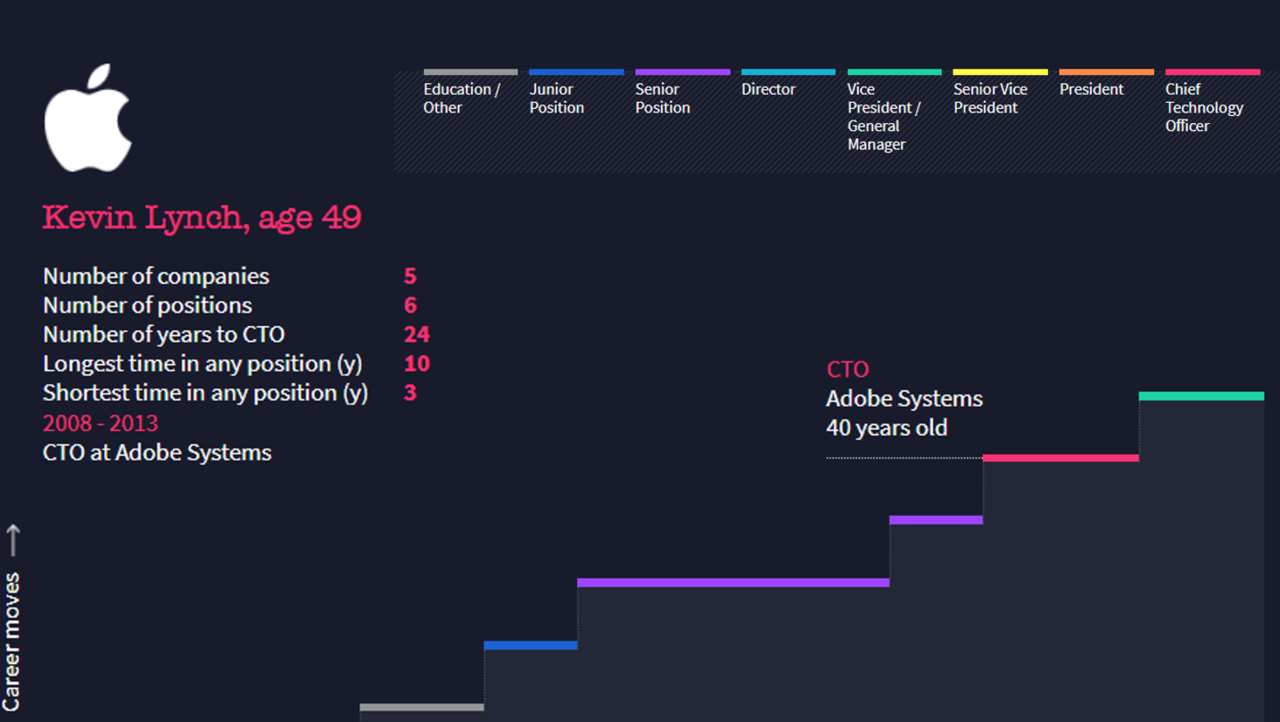Viewport: 1280px width, 722px height.
Task: Select the short upper purple step bar
Action: (936, 520)
